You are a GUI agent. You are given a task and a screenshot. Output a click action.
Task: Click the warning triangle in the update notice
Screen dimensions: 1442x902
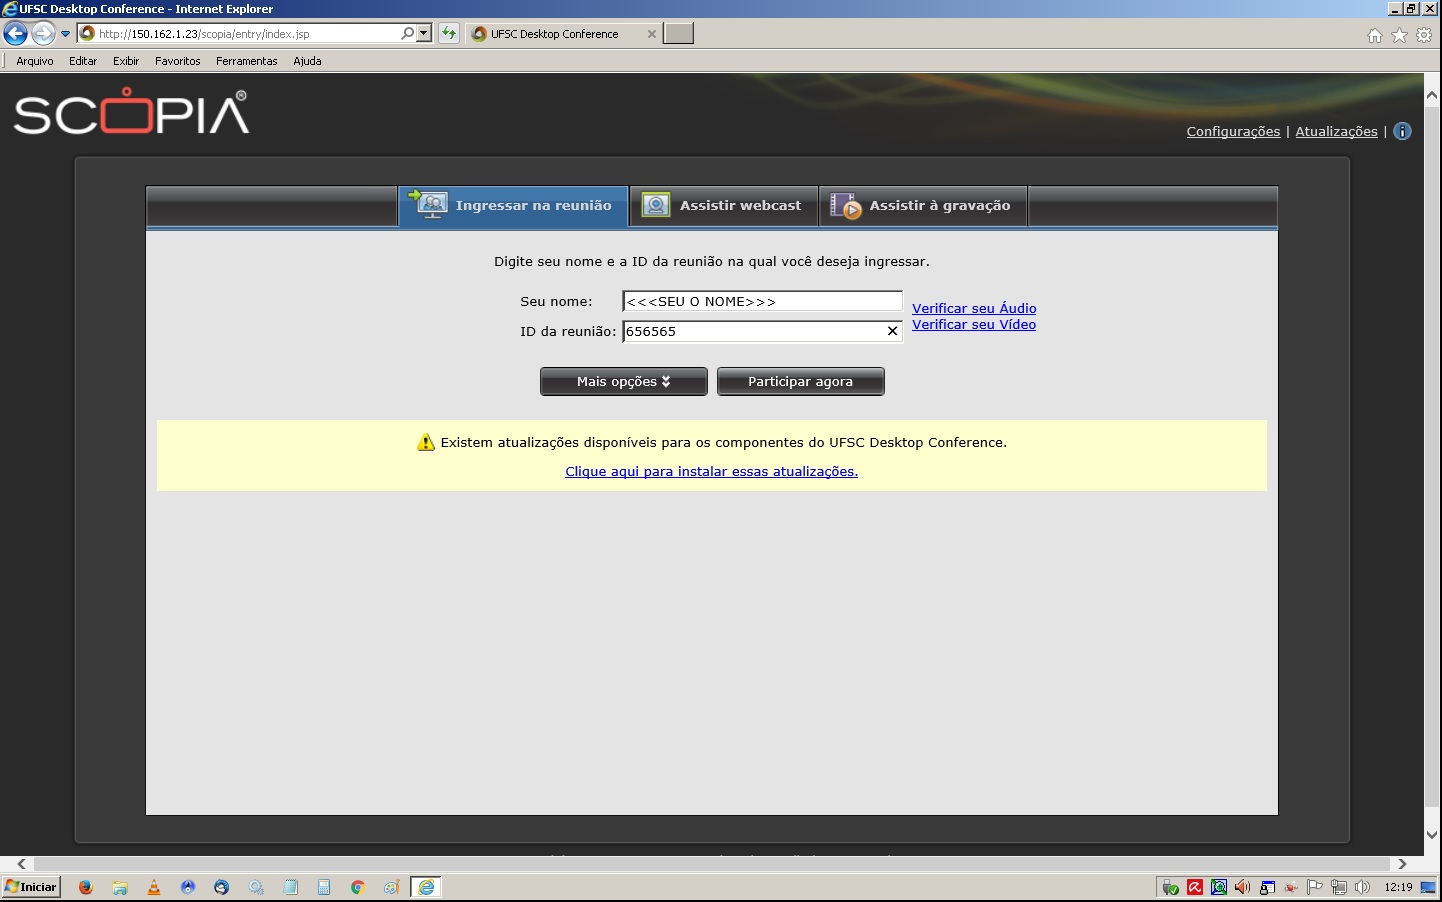[x=426, y=442]
